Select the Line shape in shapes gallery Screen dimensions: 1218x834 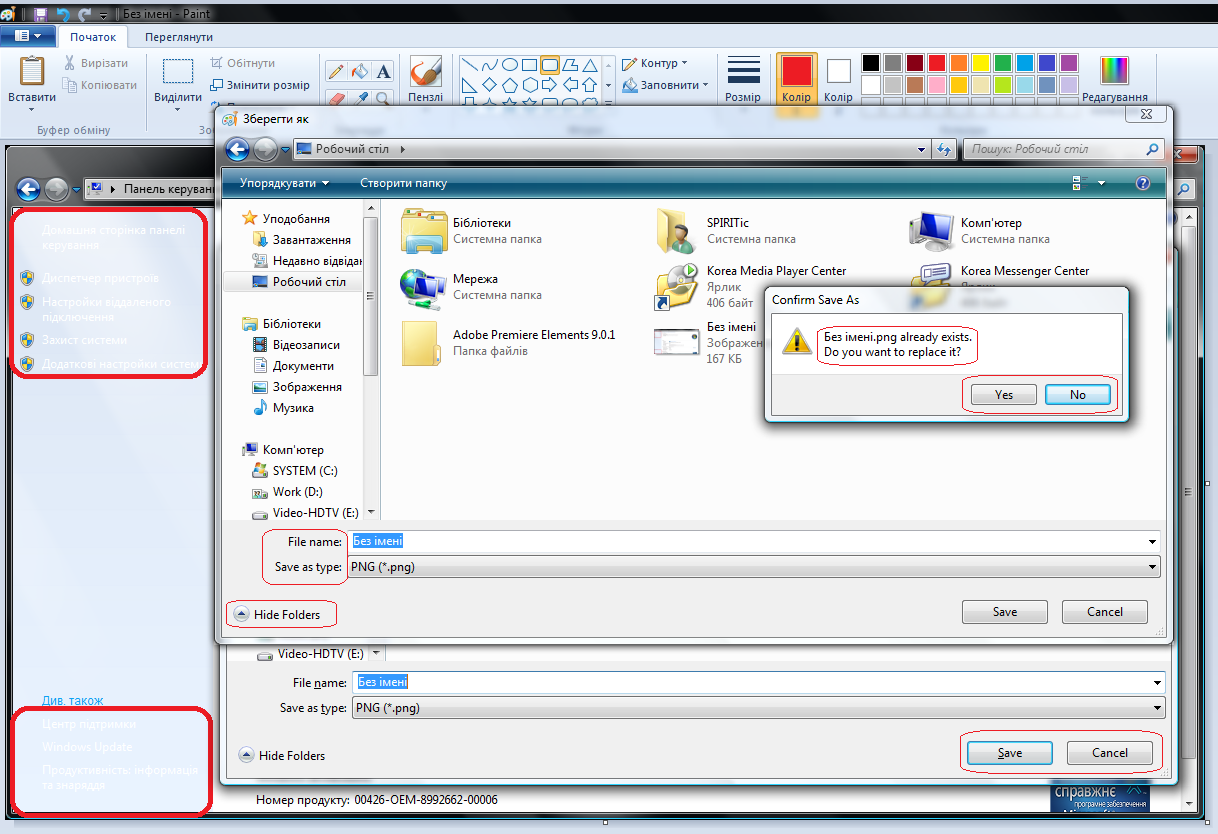[468, 65]
